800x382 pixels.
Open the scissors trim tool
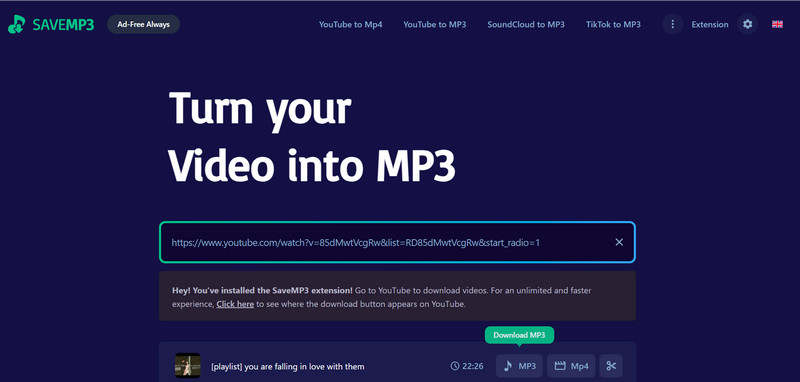coord(611,366)
